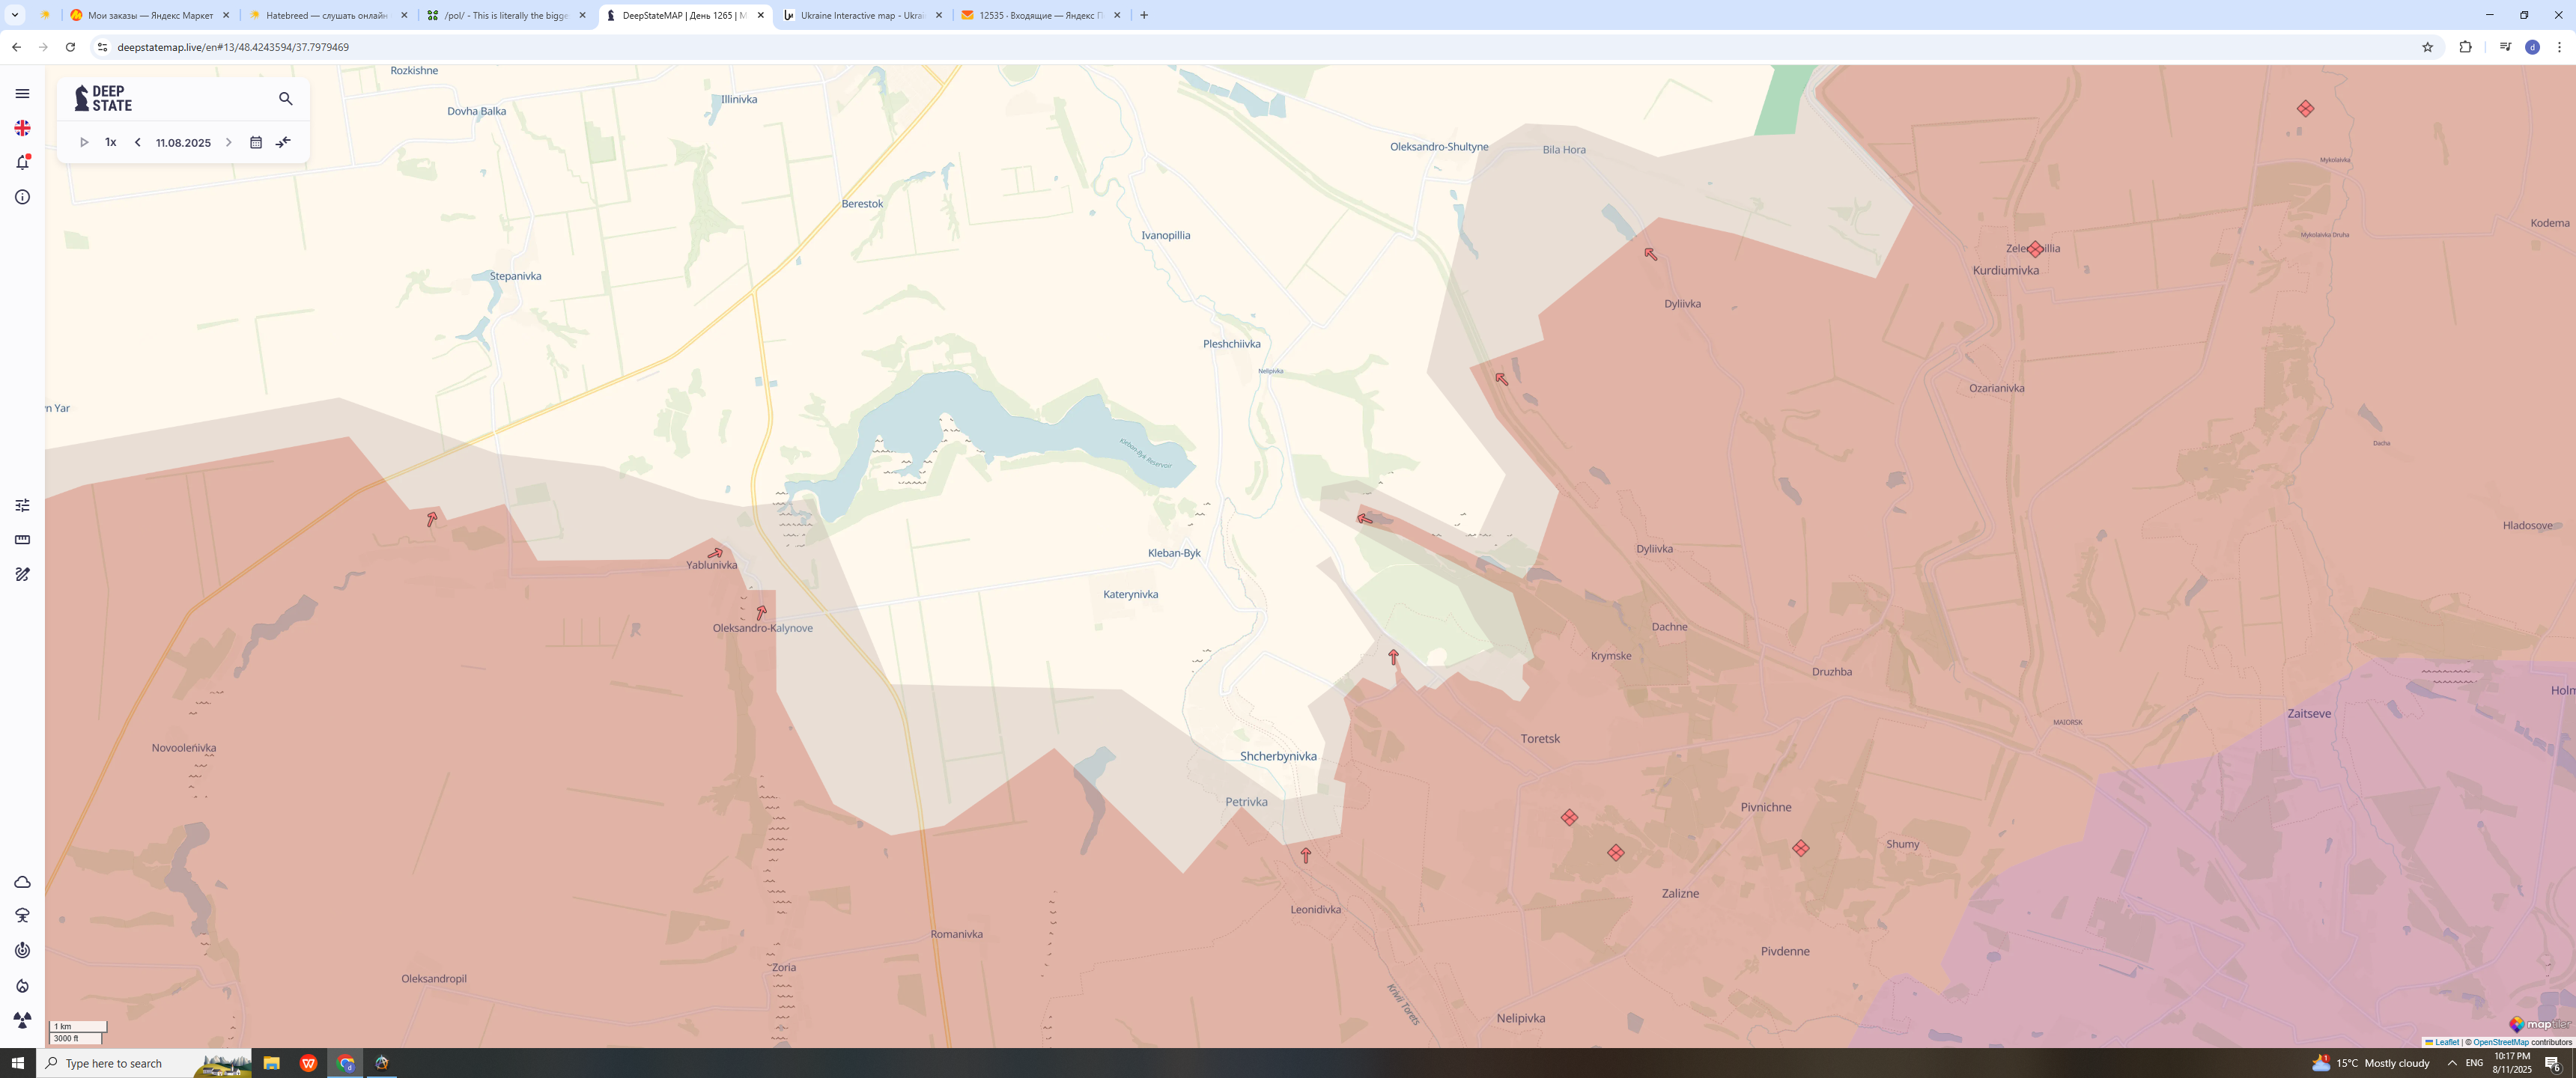
Task: Open File Explorer from taskbar
Action: (271, 1063)
